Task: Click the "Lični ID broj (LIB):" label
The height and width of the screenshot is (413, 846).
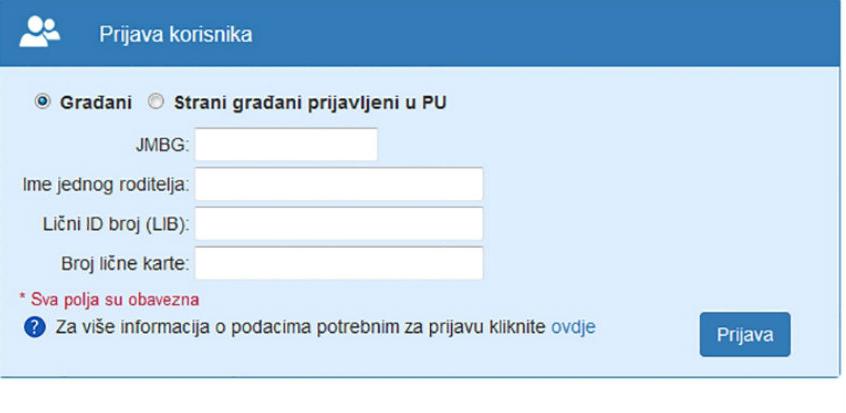Action: (111, 224)
